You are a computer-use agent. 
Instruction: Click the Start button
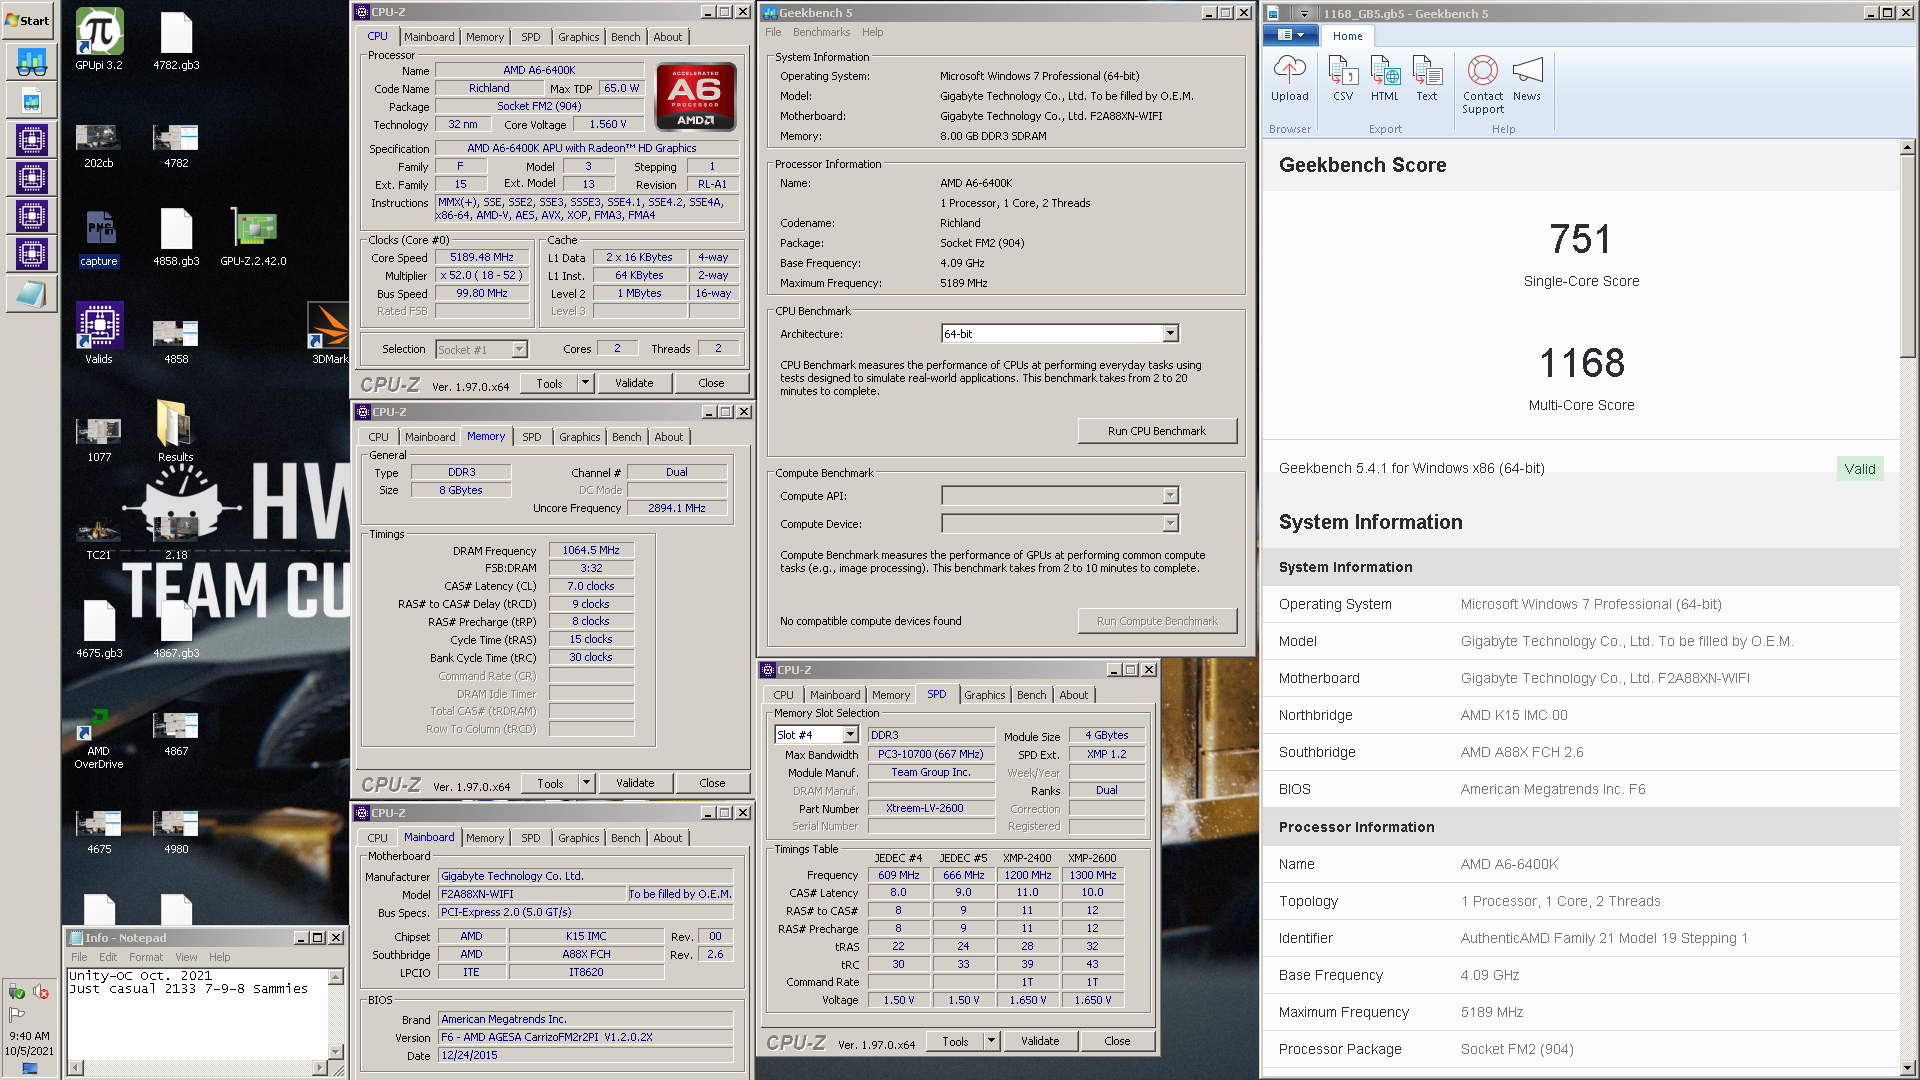click(28, 20)
